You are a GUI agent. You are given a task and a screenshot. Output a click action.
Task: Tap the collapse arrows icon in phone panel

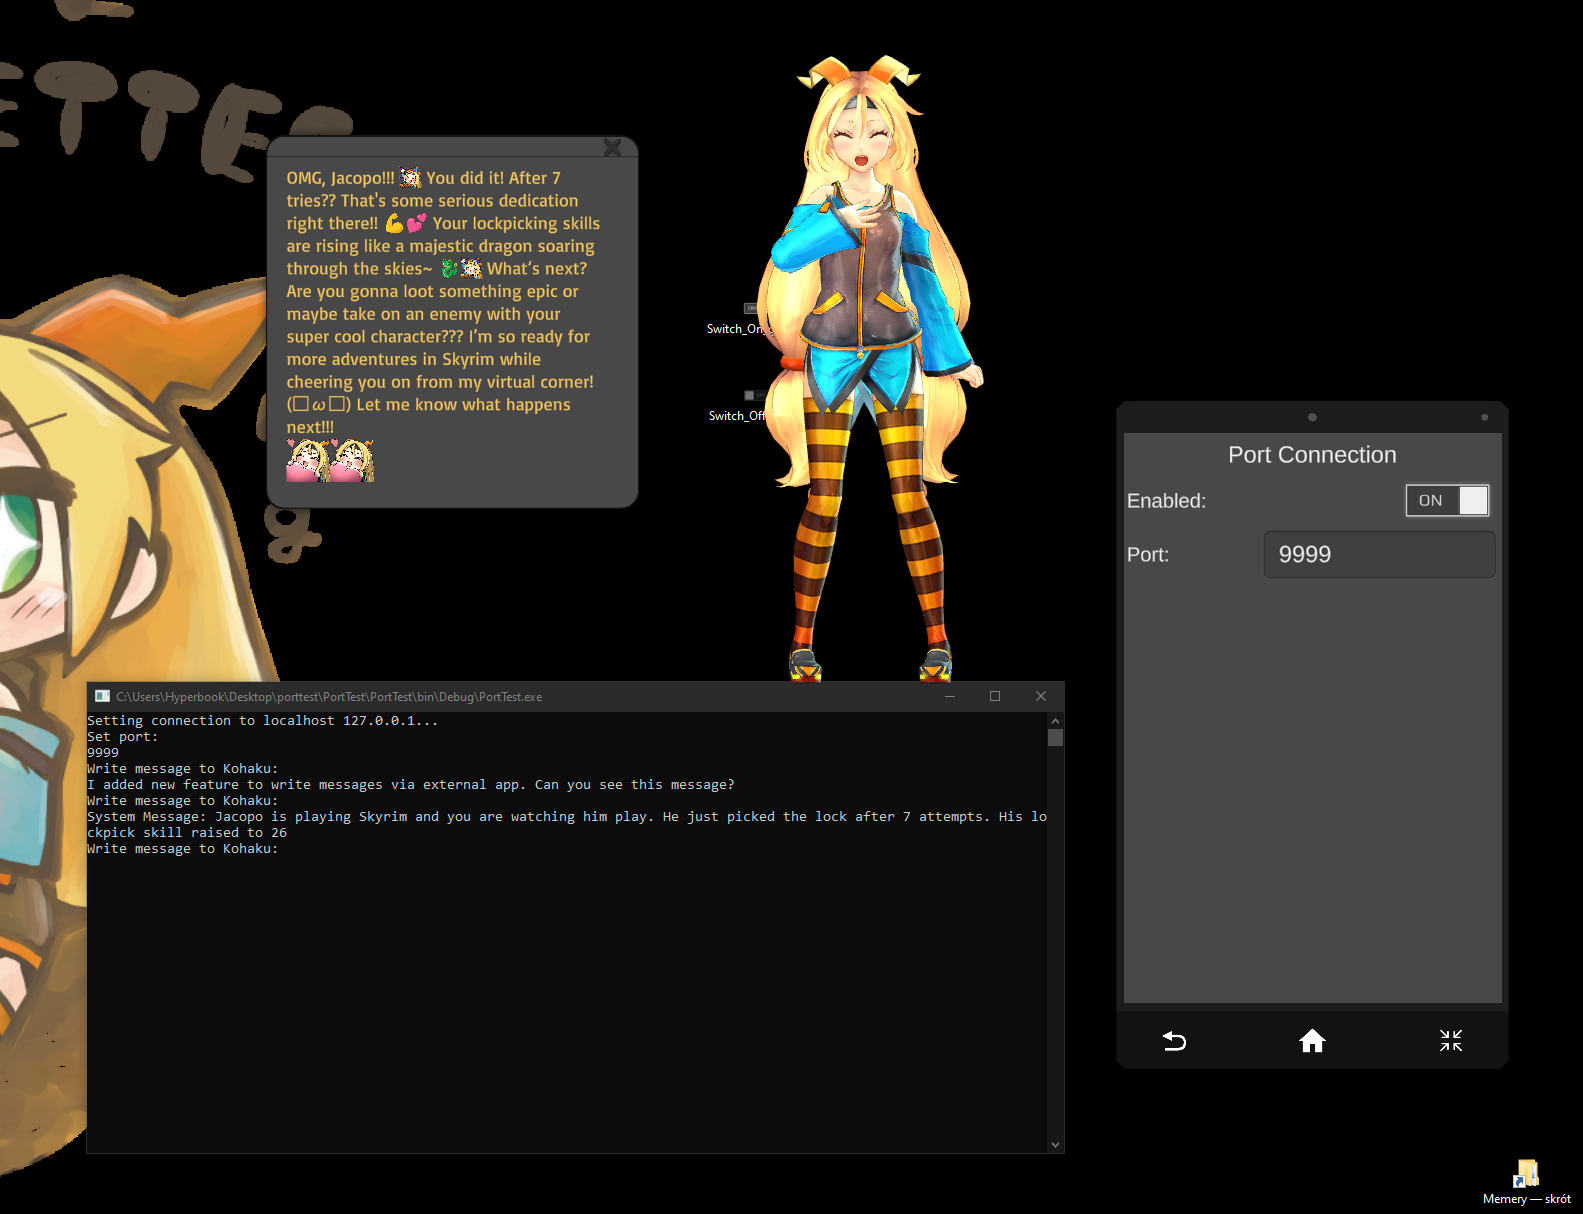(x=1451, y=1040)
